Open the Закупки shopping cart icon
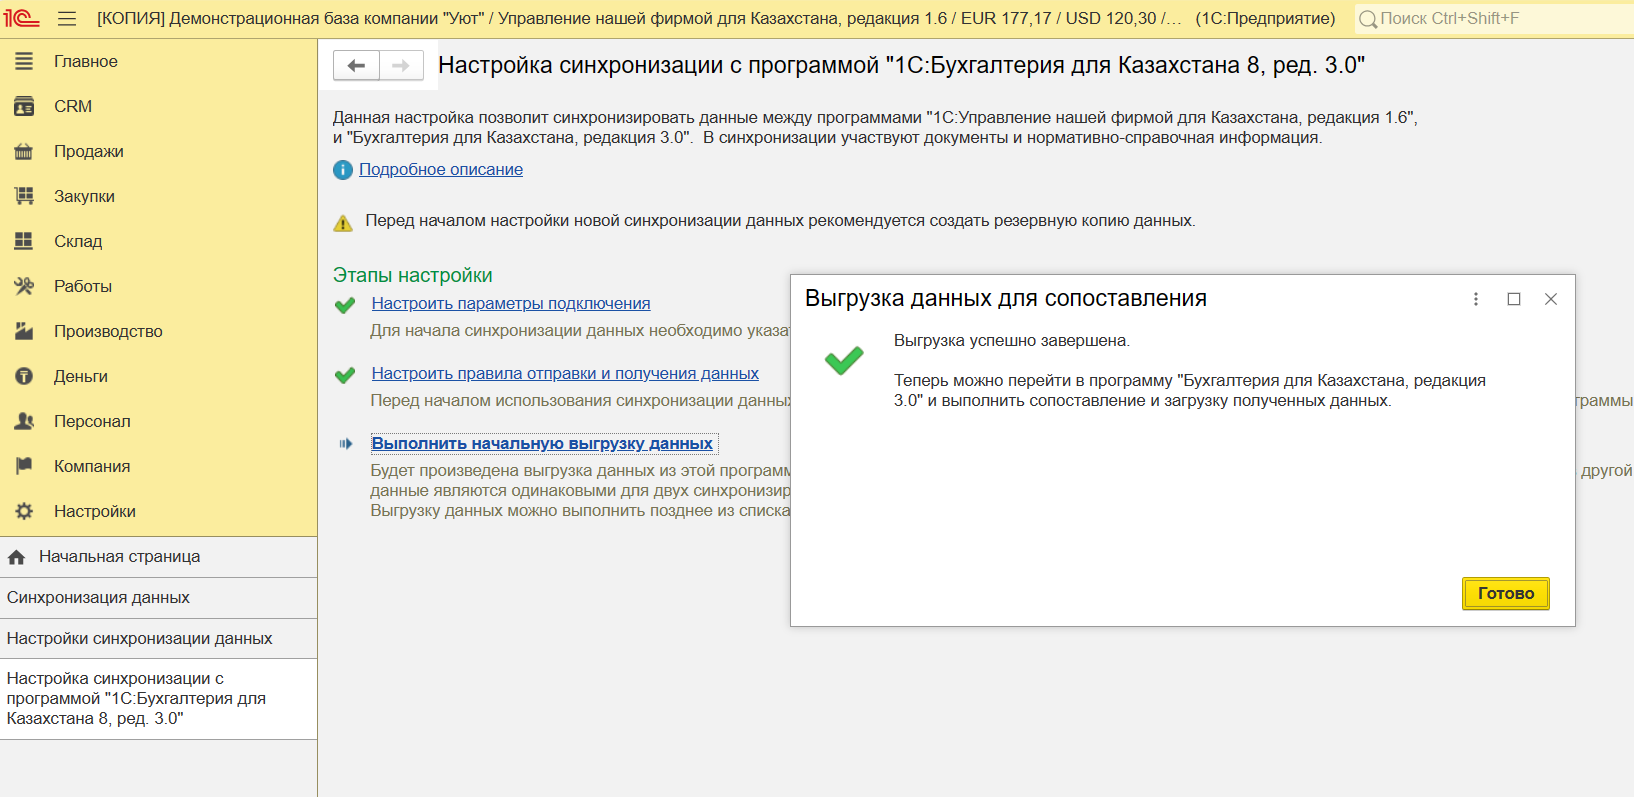This screenshot has height=797, width=1634. click(x=24, y=196)
